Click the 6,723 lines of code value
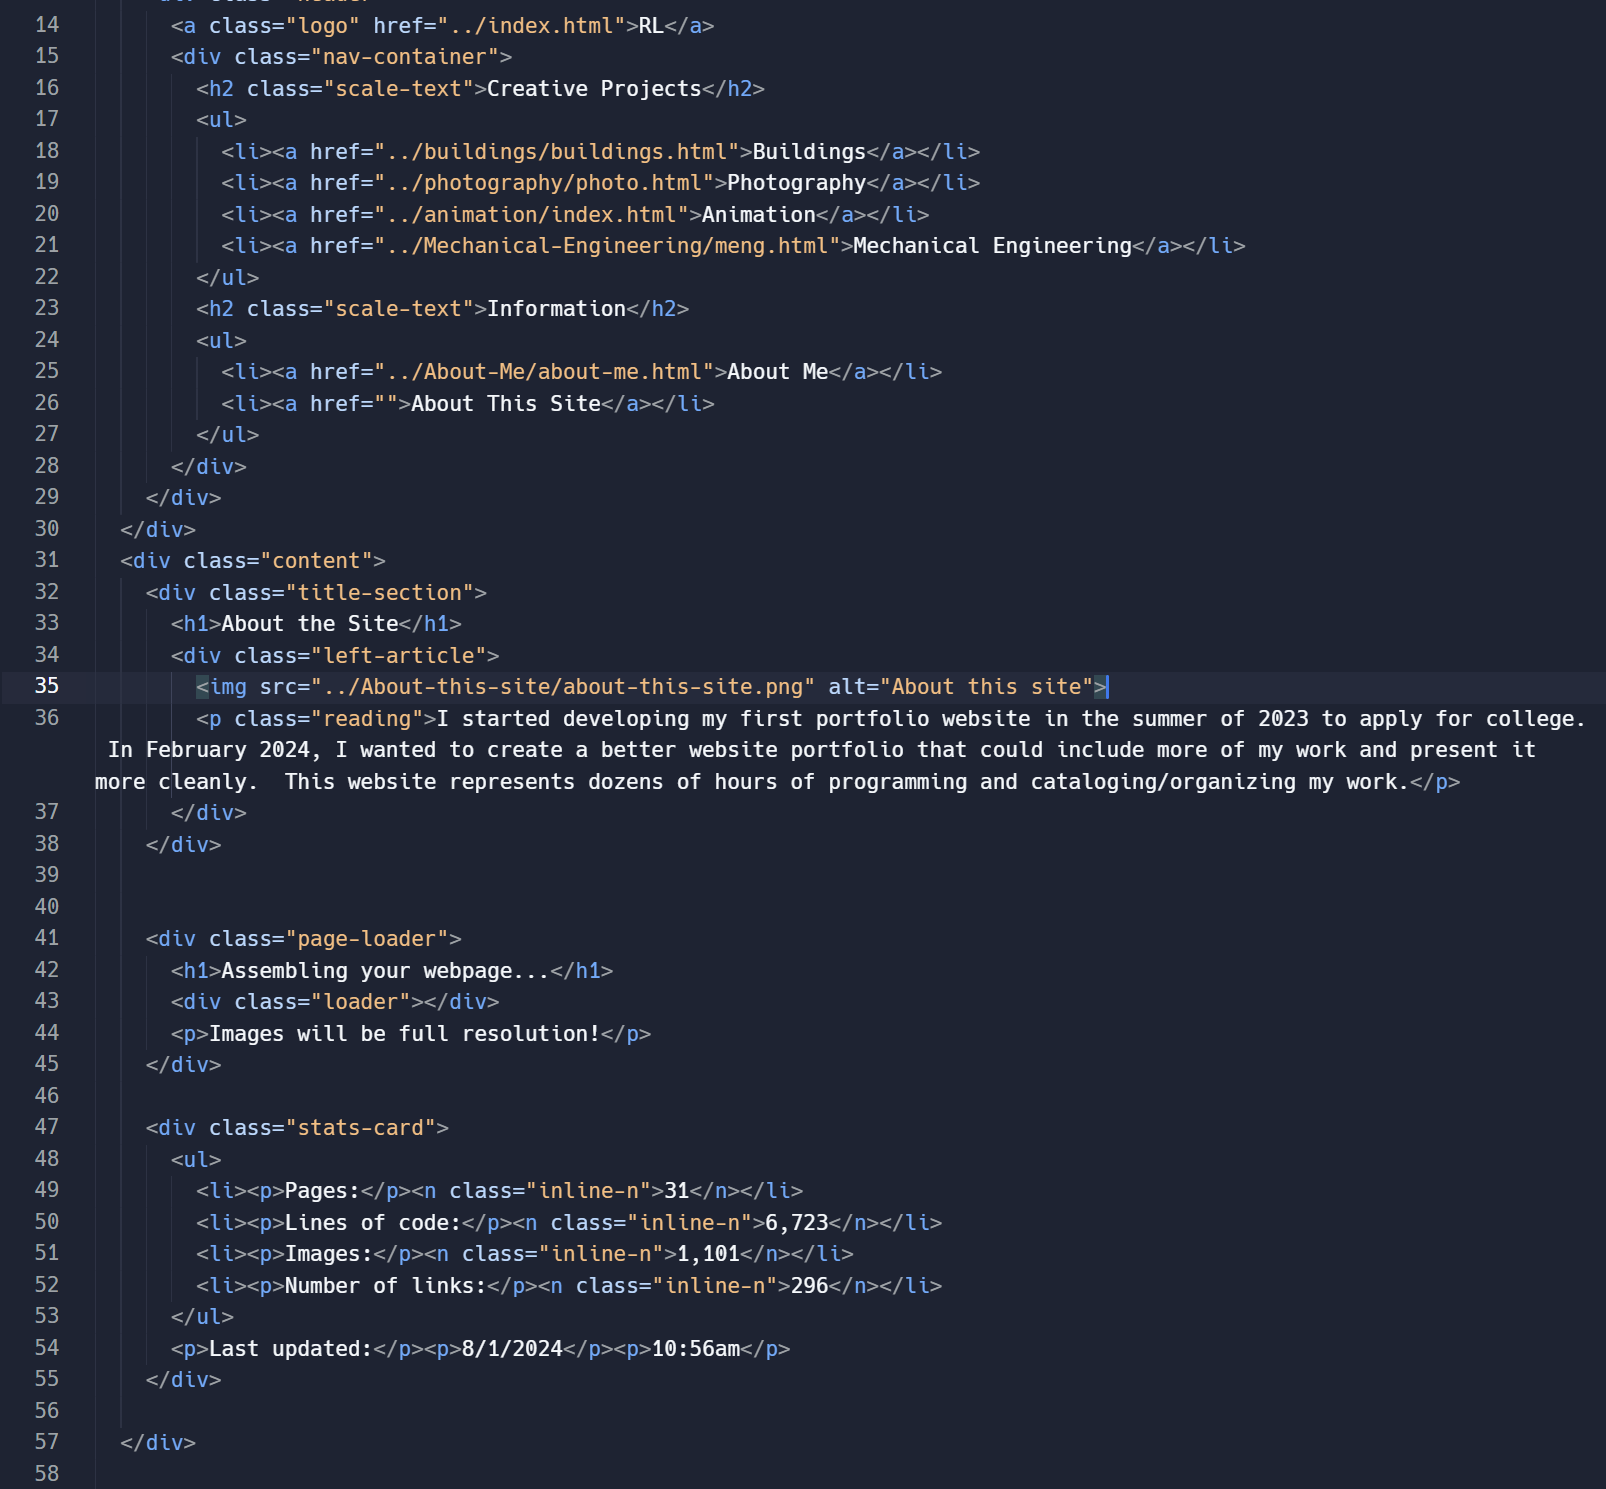The image size is (1606, 1489). pyautogui.click(x=797, y=1223)
